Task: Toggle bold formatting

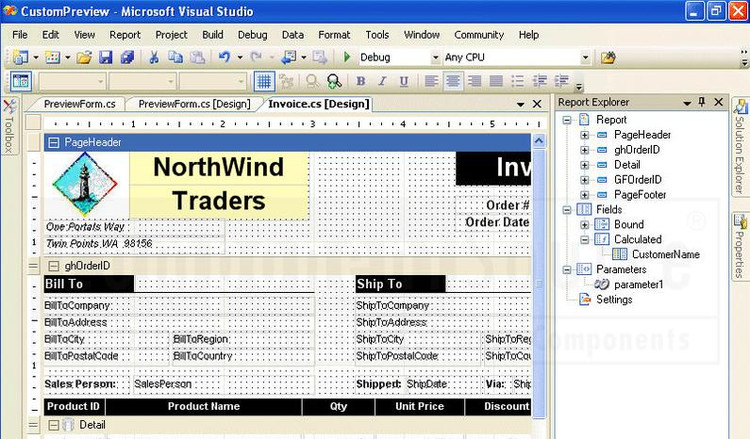Action: 361,81
